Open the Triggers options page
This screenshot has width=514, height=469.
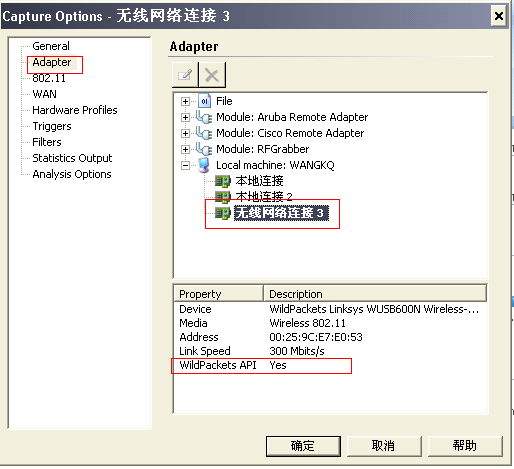coord(52,126)
